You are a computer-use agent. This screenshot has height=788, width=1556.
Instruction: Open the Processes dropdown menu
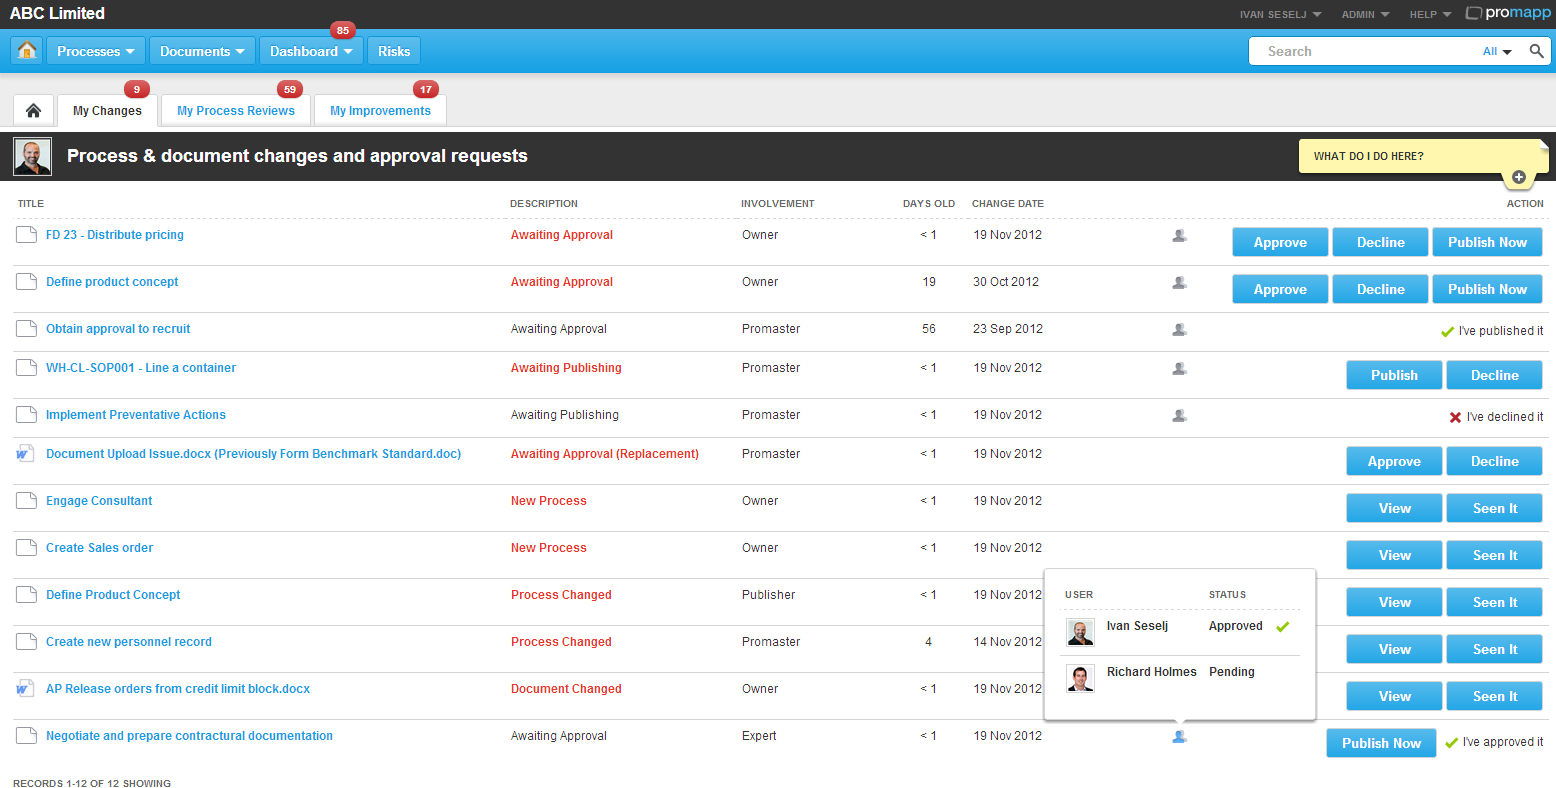[x=95, y=50]
